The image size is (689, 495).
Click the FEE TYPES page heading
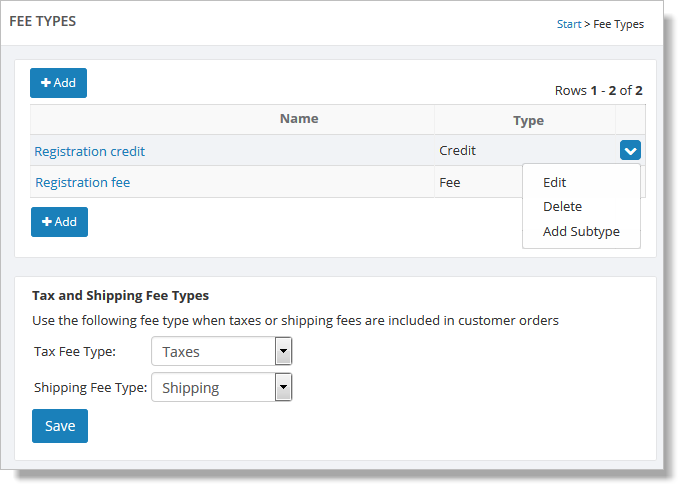tap(43, 21)
